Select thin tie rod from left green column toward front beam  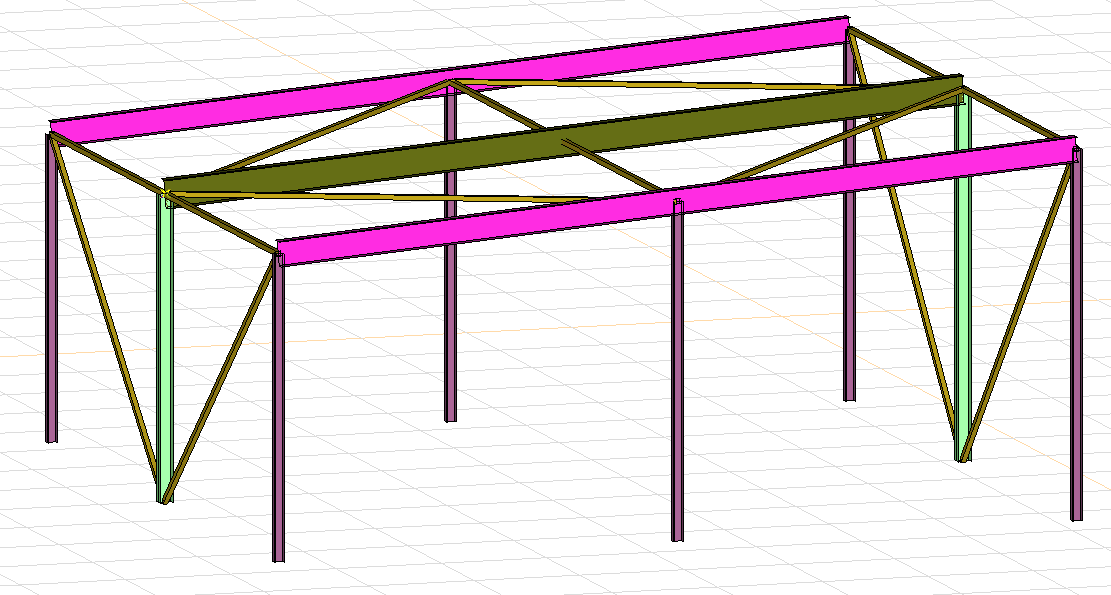pyautogui.click(x=376, y=197)
